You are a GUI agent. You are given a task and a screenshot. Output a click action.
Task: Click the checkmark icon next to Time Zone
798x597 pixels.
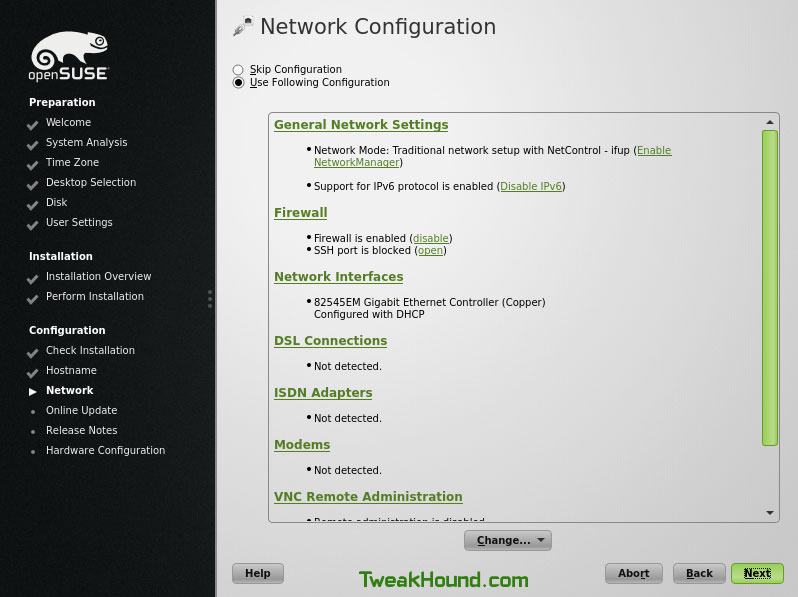coord(33,165)
